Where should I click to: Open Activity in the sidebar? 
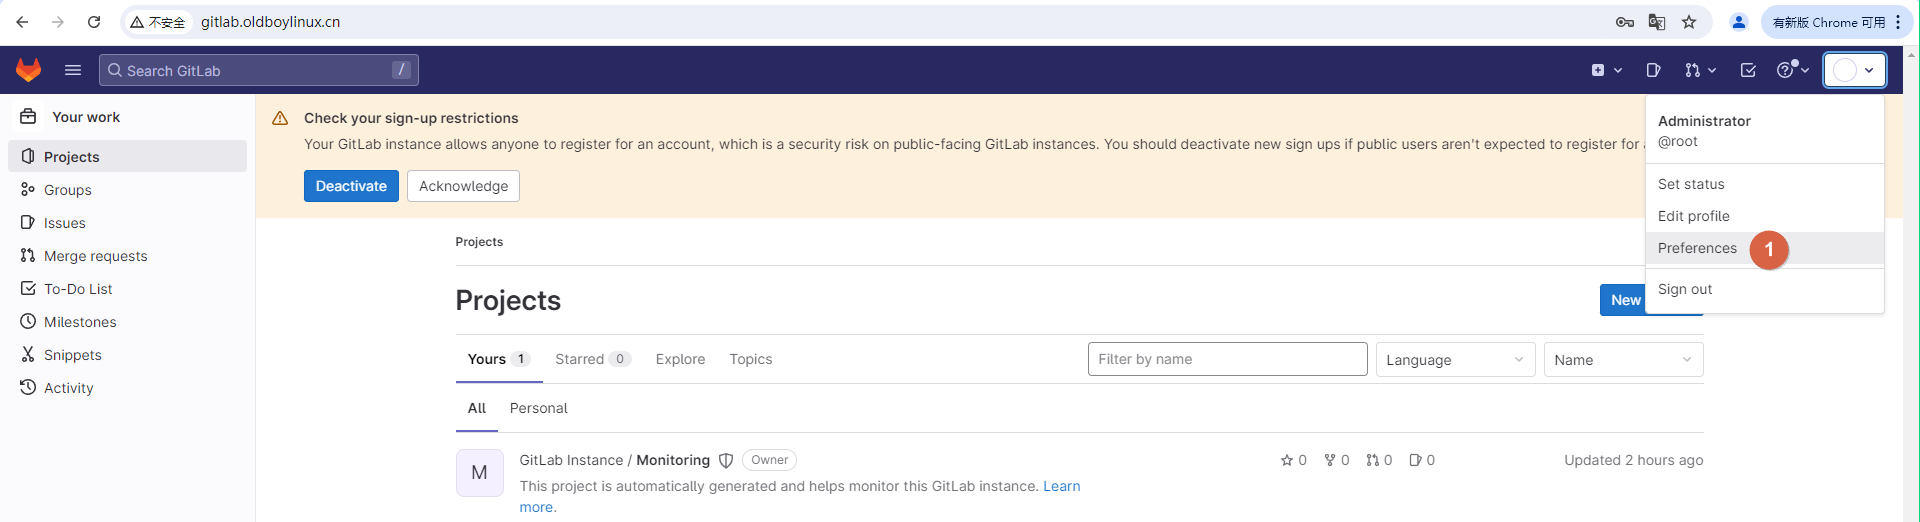pos(127,387)
